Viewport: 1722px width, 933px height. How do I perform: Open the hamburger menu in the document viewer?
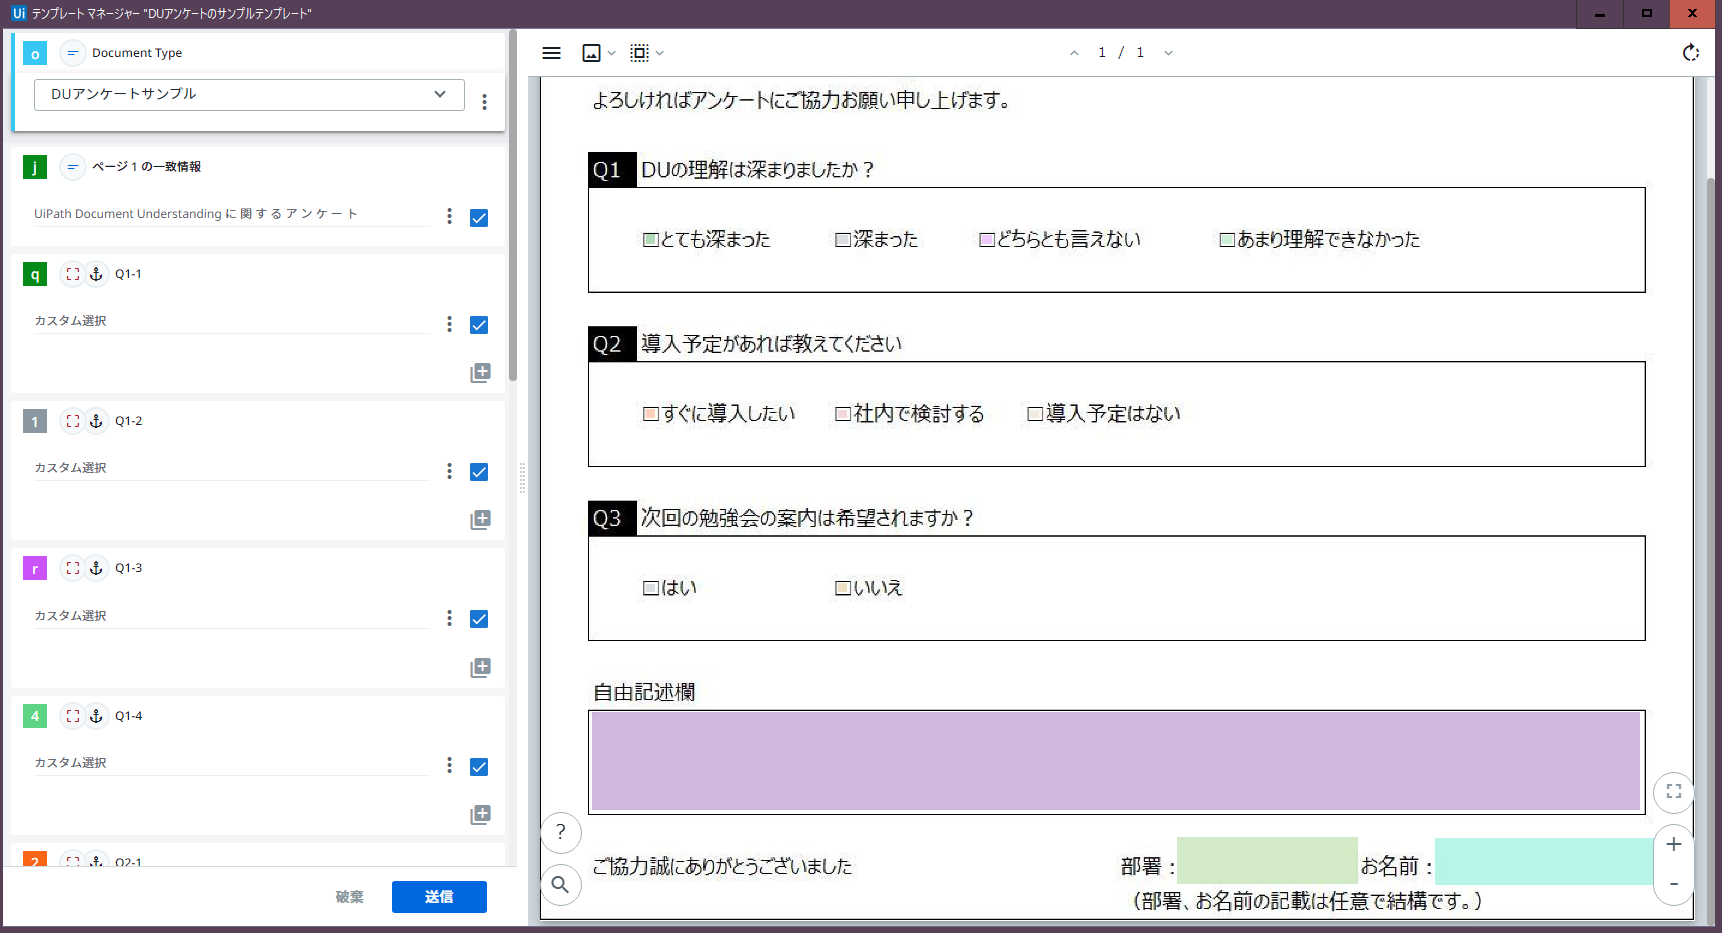click(x=551, y=53)
